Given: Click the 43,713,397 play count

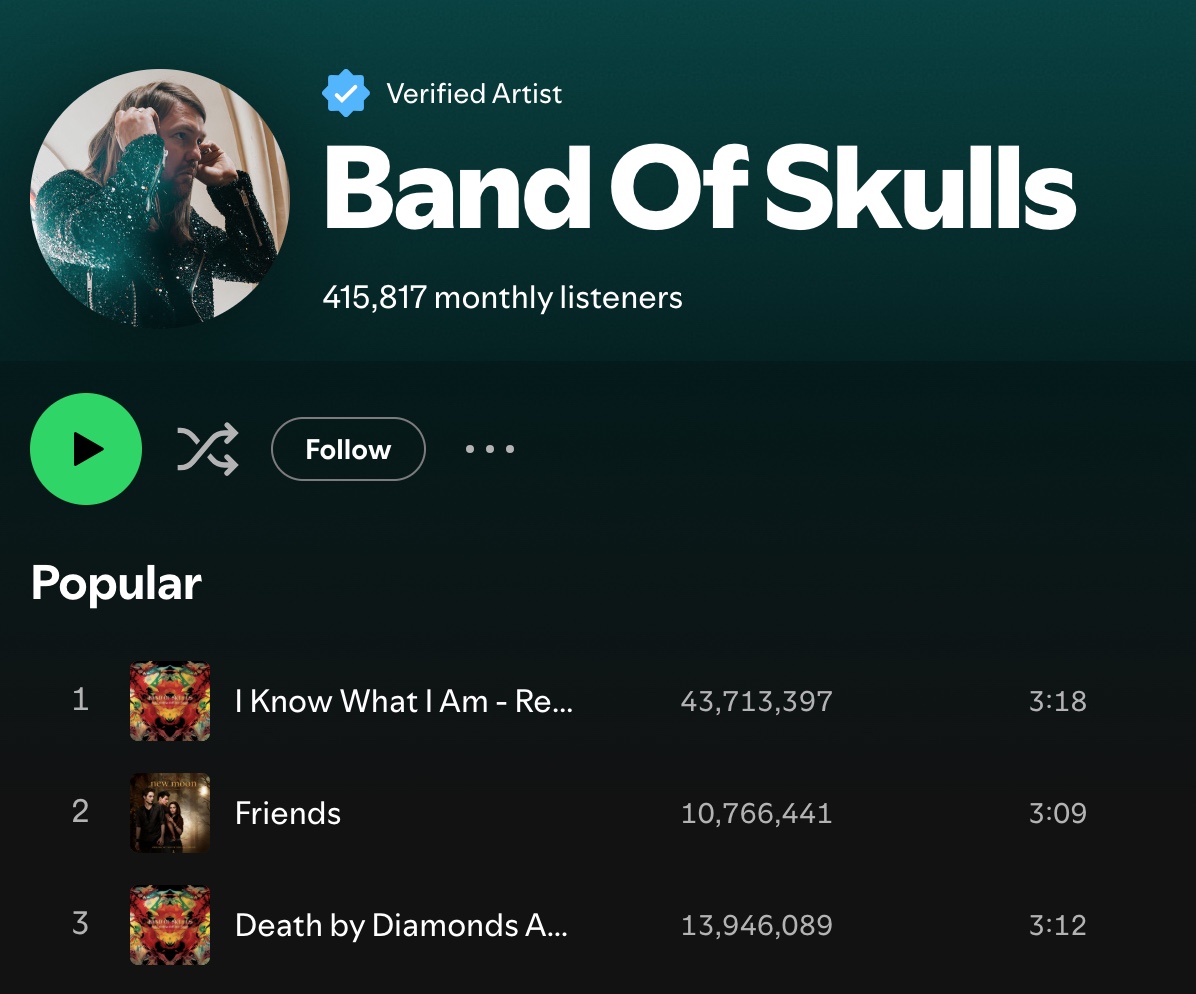Looking at the screenshot, I should [x=756, y=701].
